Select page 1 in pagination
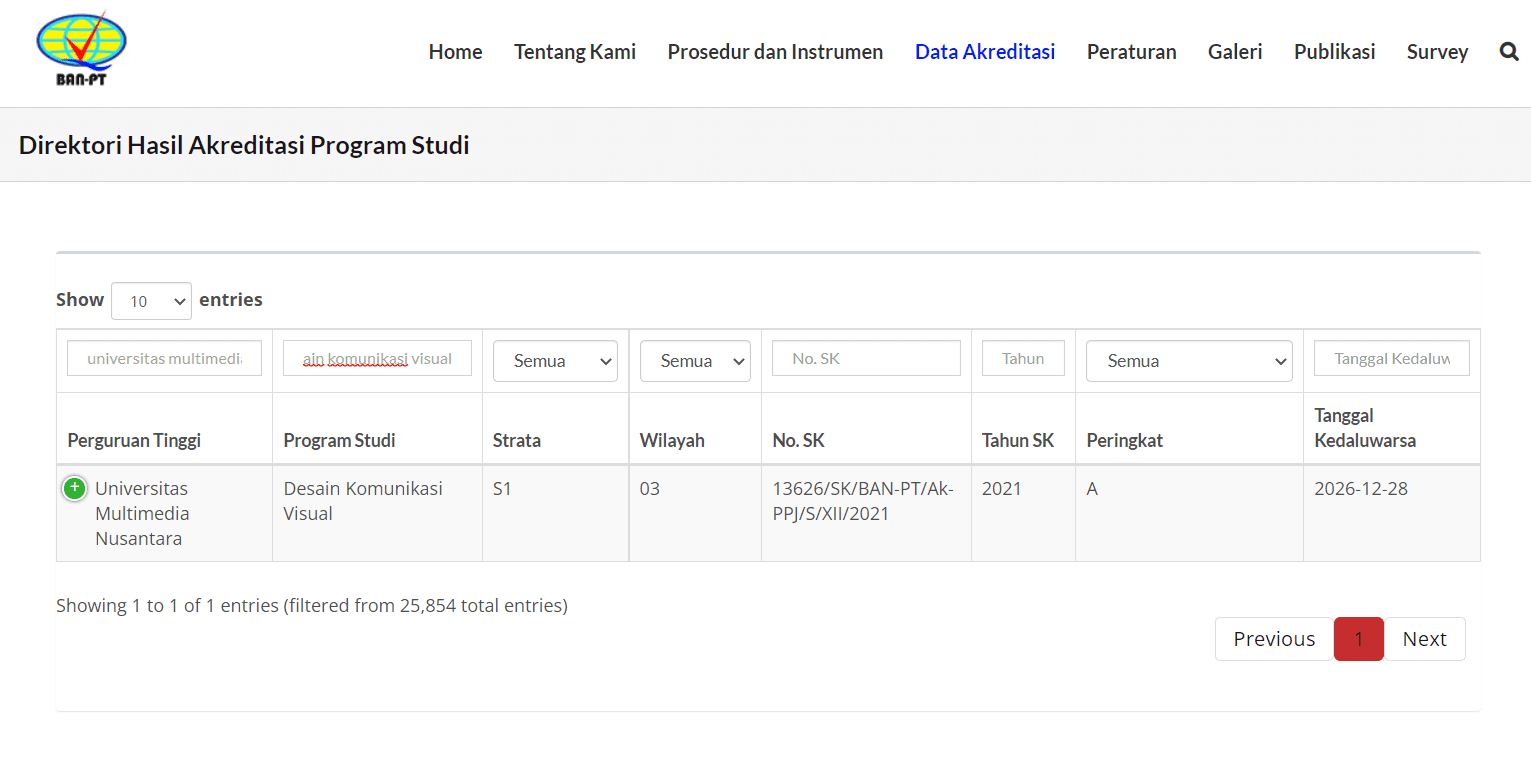The width and height of the screenshot is (1531, 775). pos(1358,639)
